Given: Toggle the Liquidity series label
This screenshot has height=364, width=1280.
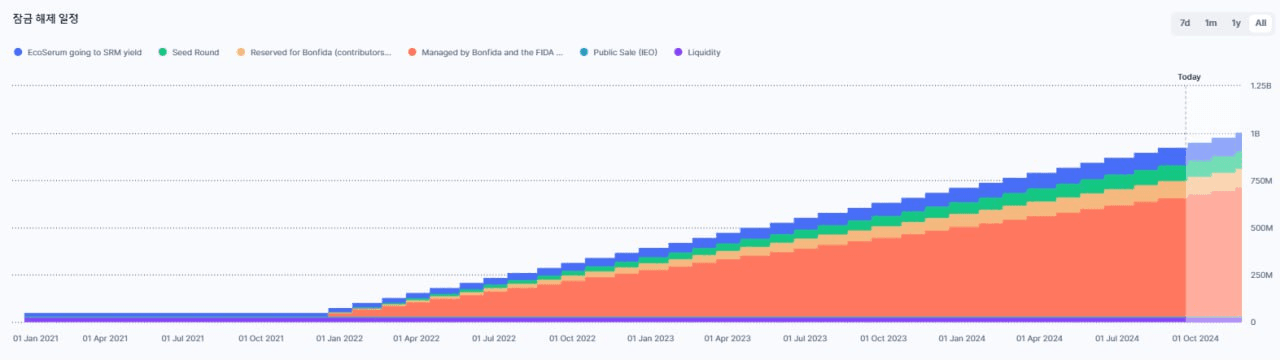Looking at the screenshot, I should coord(704,52).
